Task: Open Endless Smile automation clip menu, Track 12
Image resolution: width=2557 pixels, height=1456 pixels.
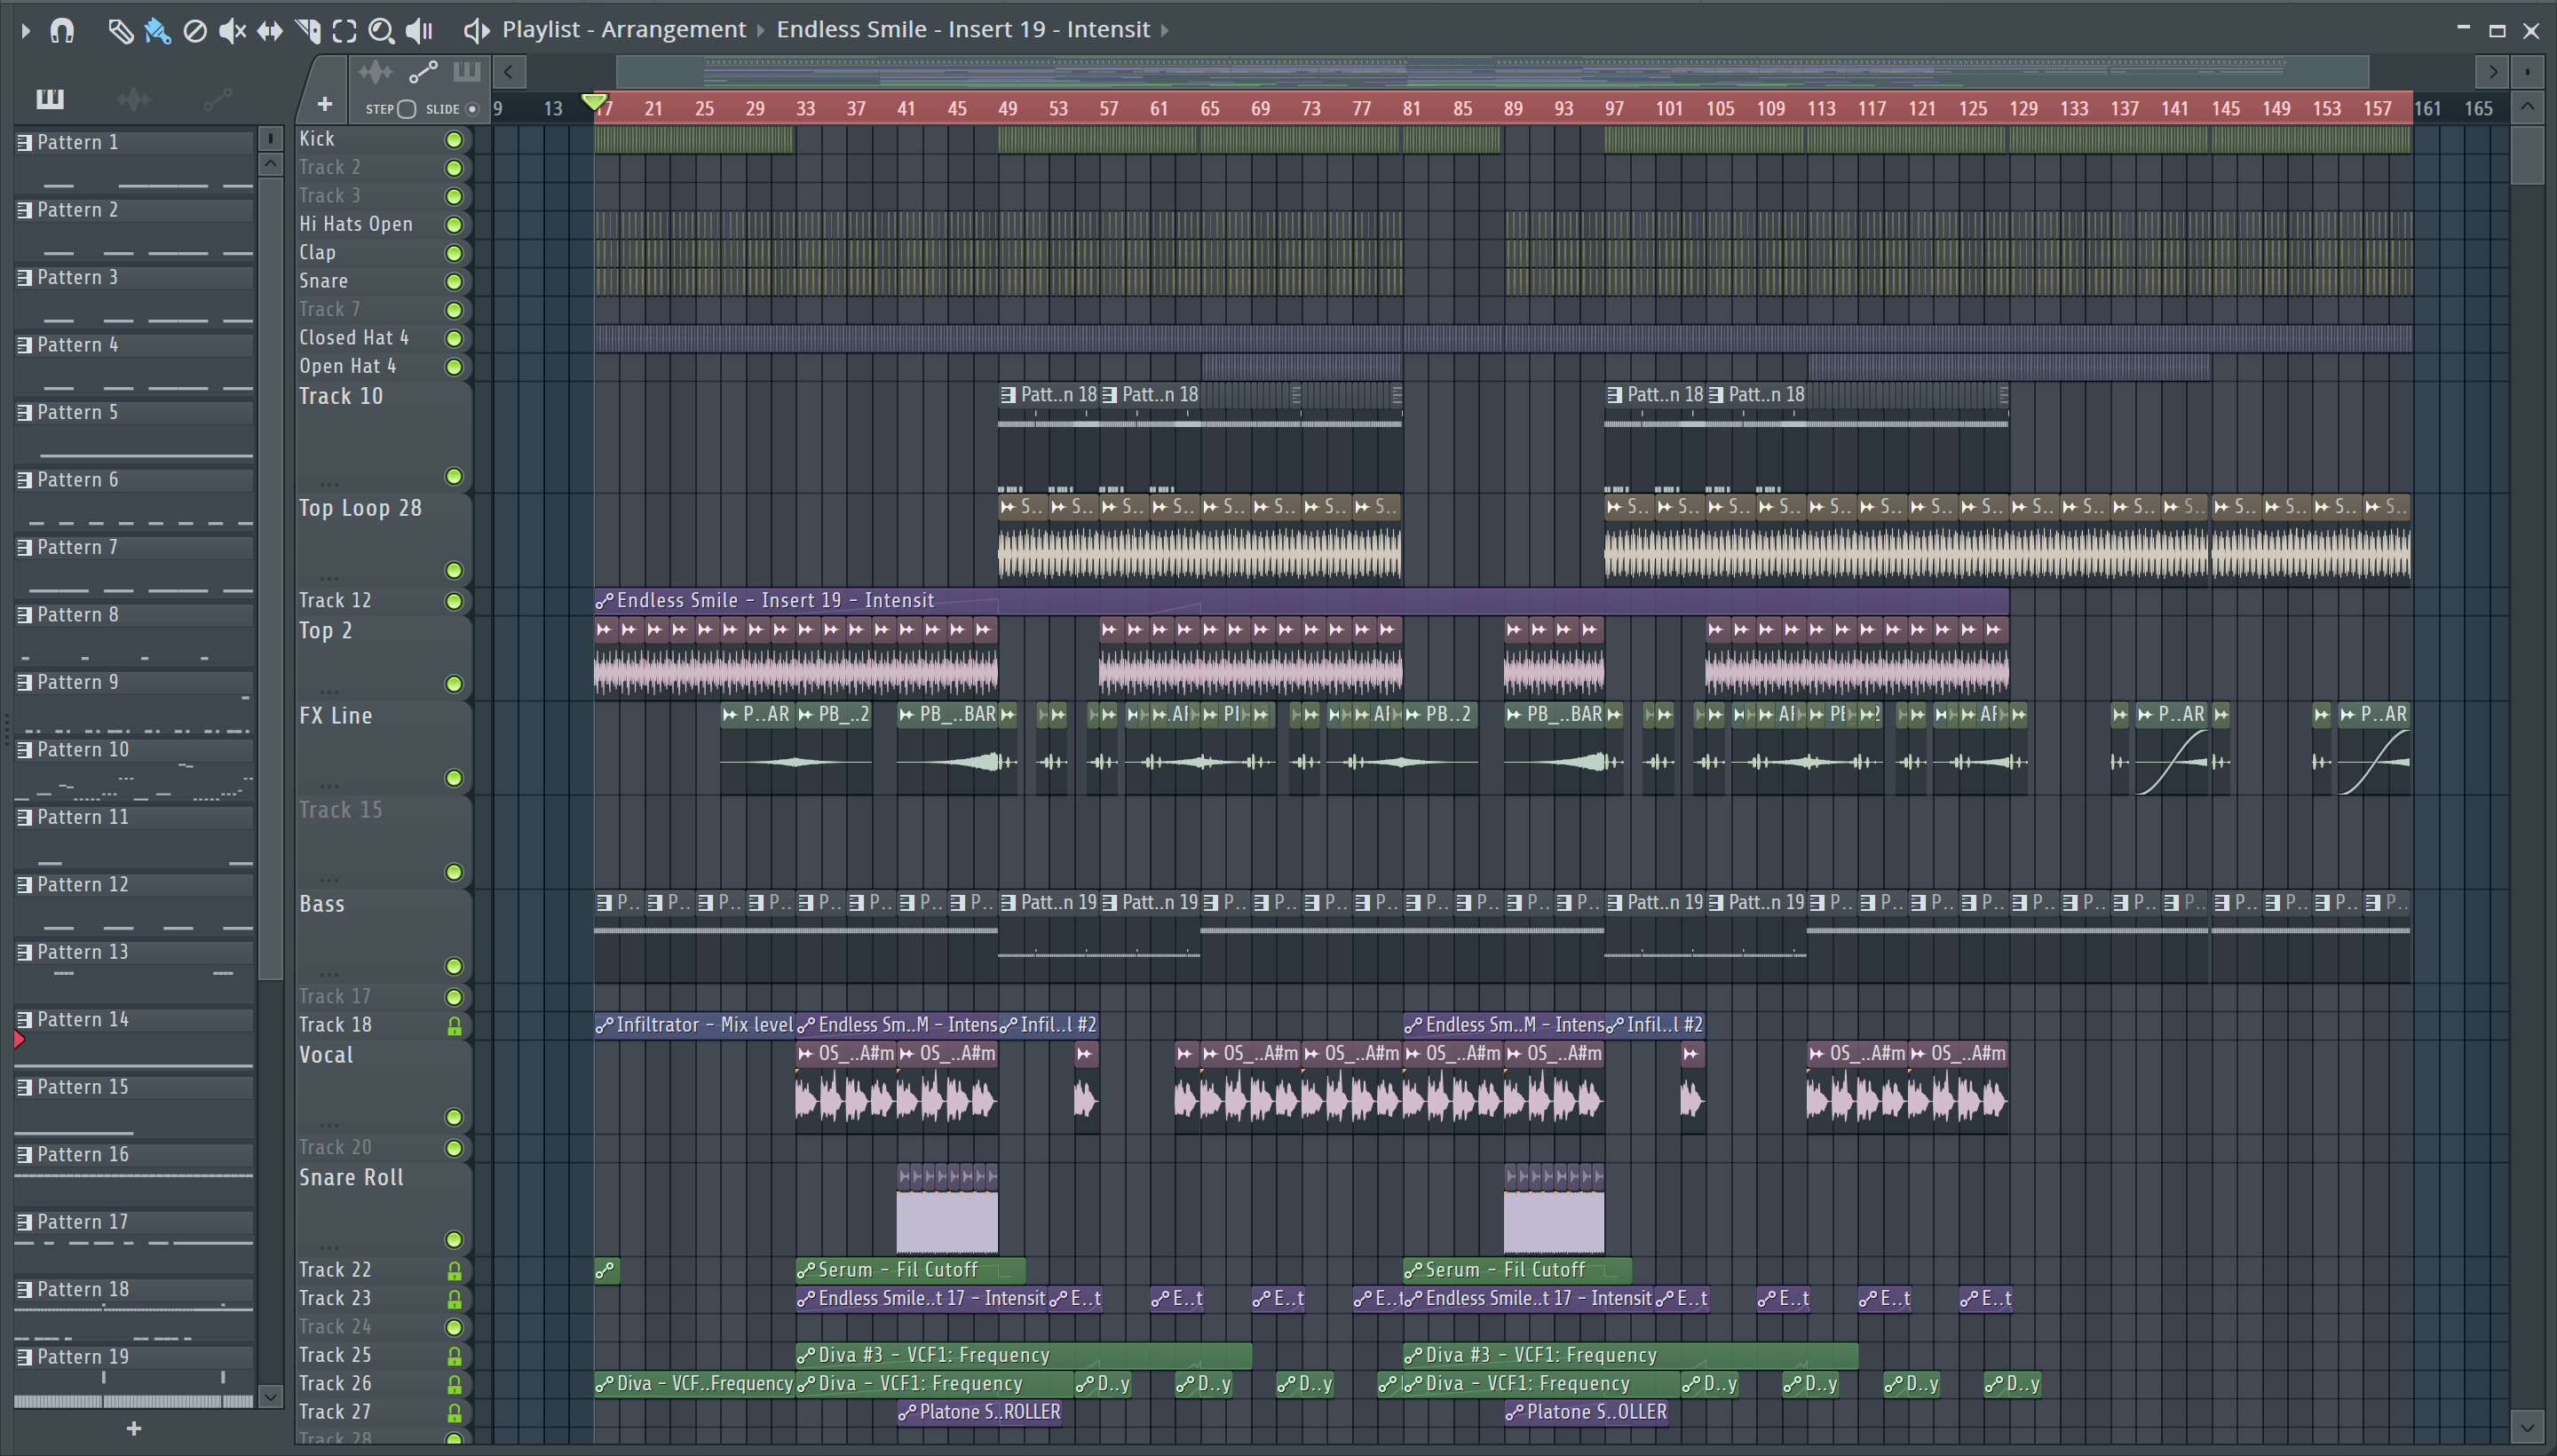Action: click(x=604, y=602)
